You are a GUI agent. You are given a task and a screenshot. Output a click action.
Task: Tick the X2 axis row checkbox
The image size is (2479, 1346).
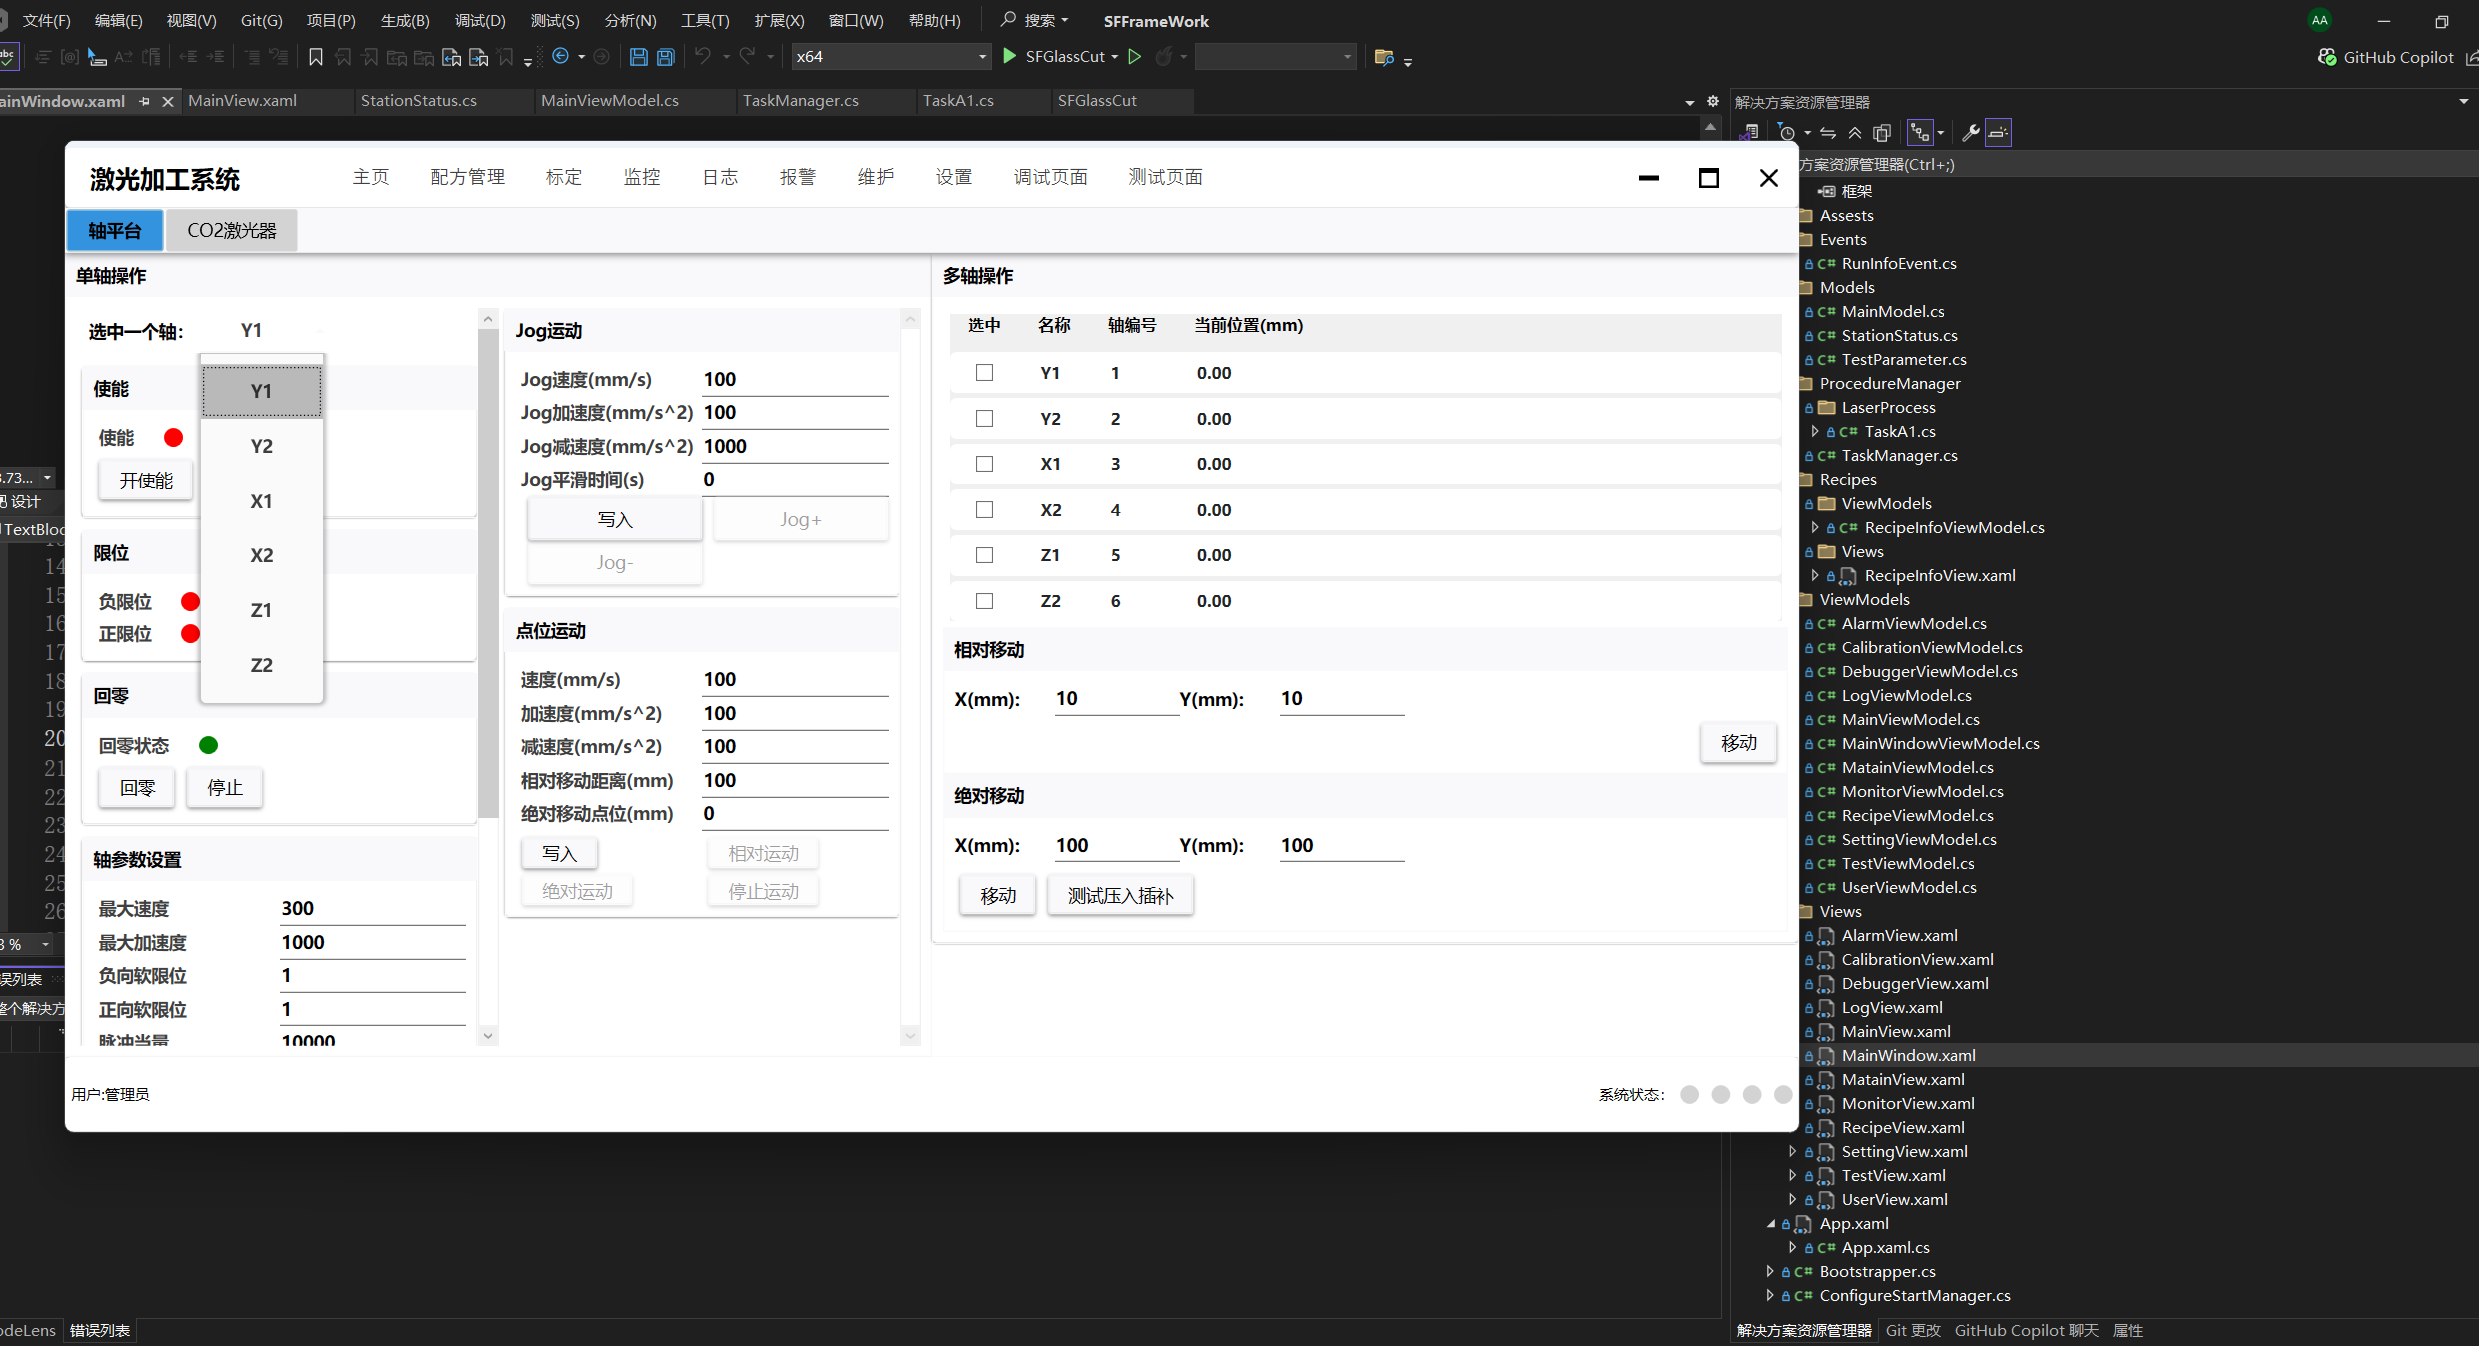(984, 510)
